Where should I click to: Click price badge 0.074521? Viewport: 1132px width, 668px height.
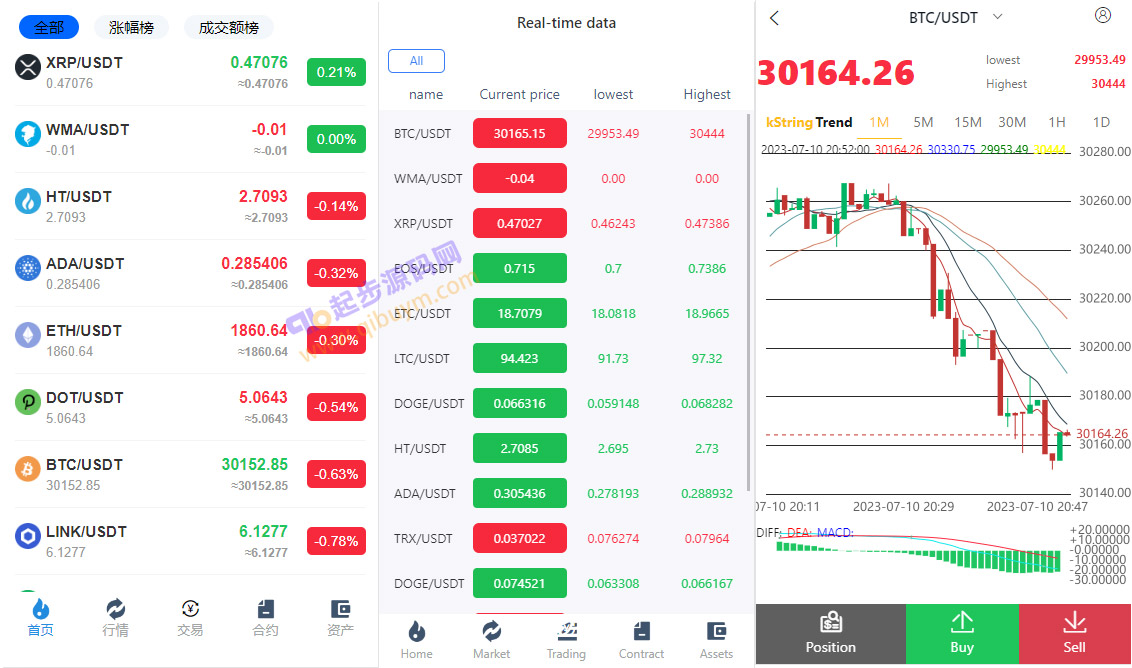(x=520, y=584)
